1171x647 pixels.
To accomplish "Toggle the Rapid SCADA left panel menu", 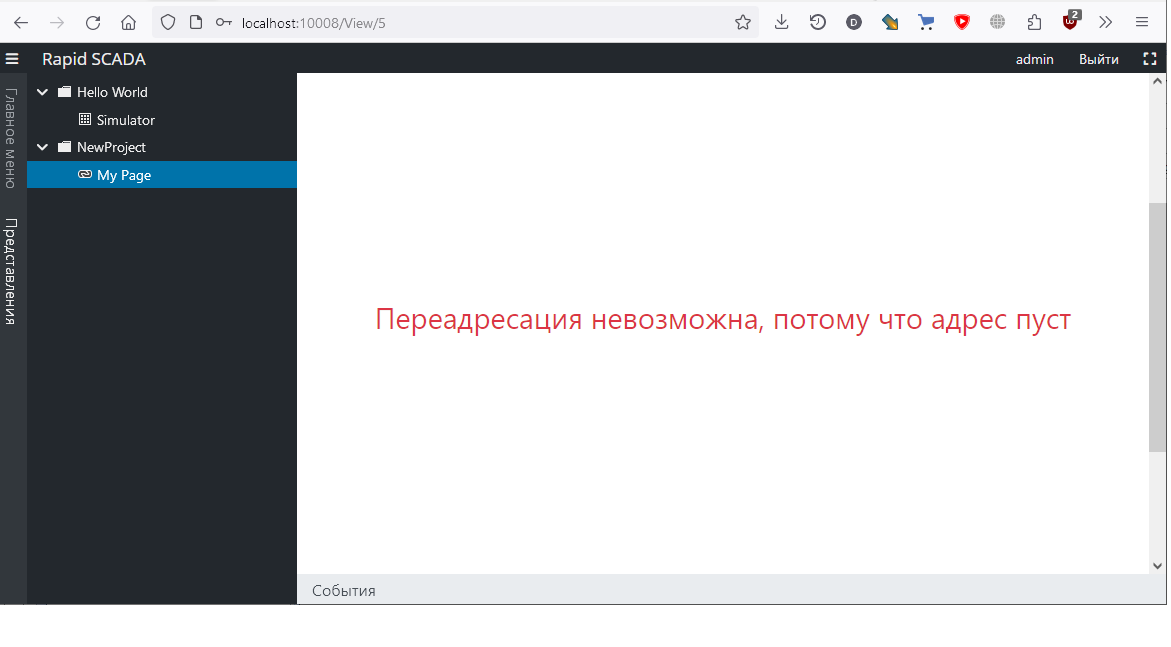I will tap(12, 59).
